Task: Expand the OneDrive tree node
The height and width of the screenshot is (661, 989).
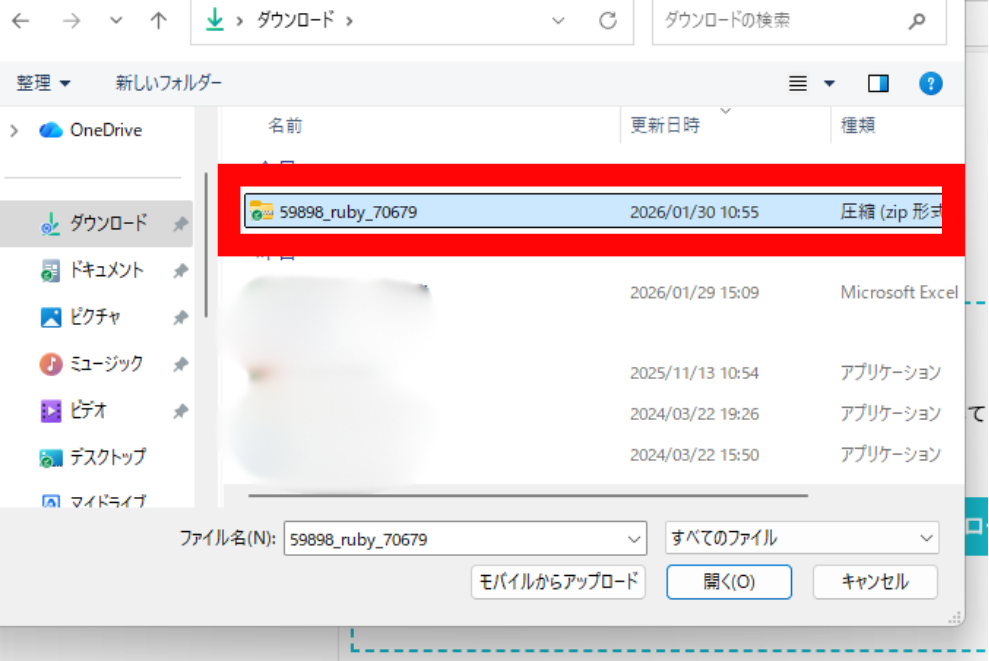Action: (x=14, y=130)
